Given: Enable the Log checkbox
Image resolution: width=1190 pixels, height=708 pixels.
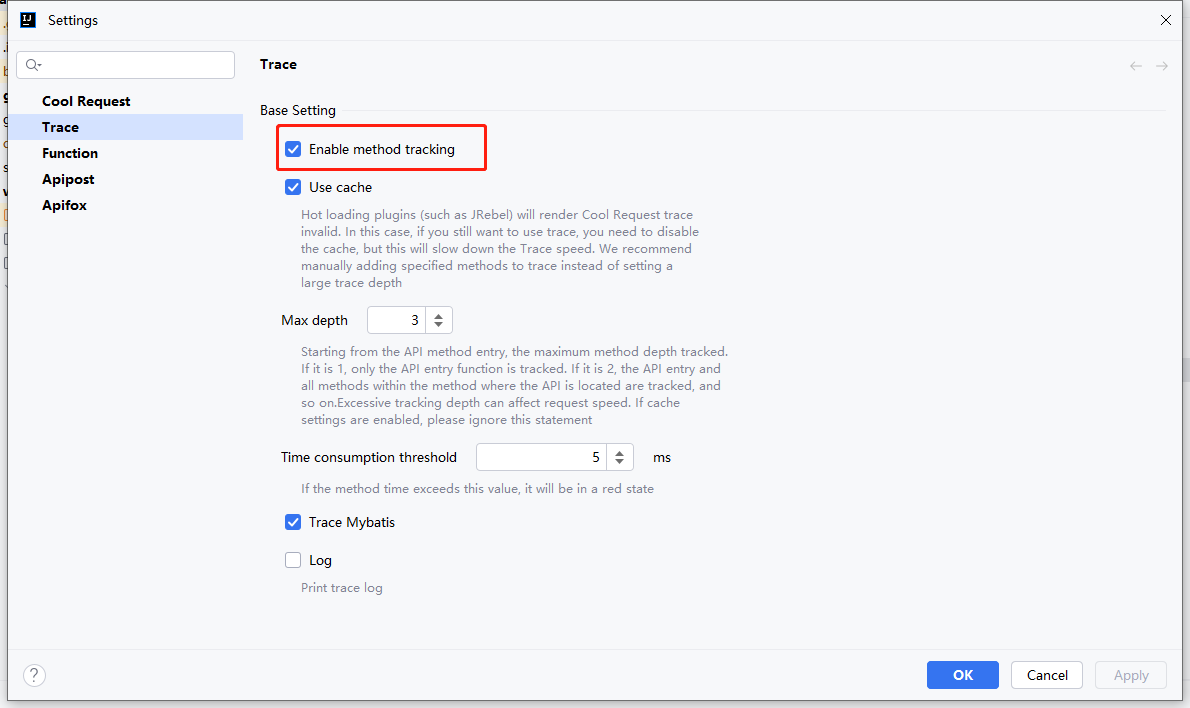Looking at the screenshot, I should (x=293, y=560).
